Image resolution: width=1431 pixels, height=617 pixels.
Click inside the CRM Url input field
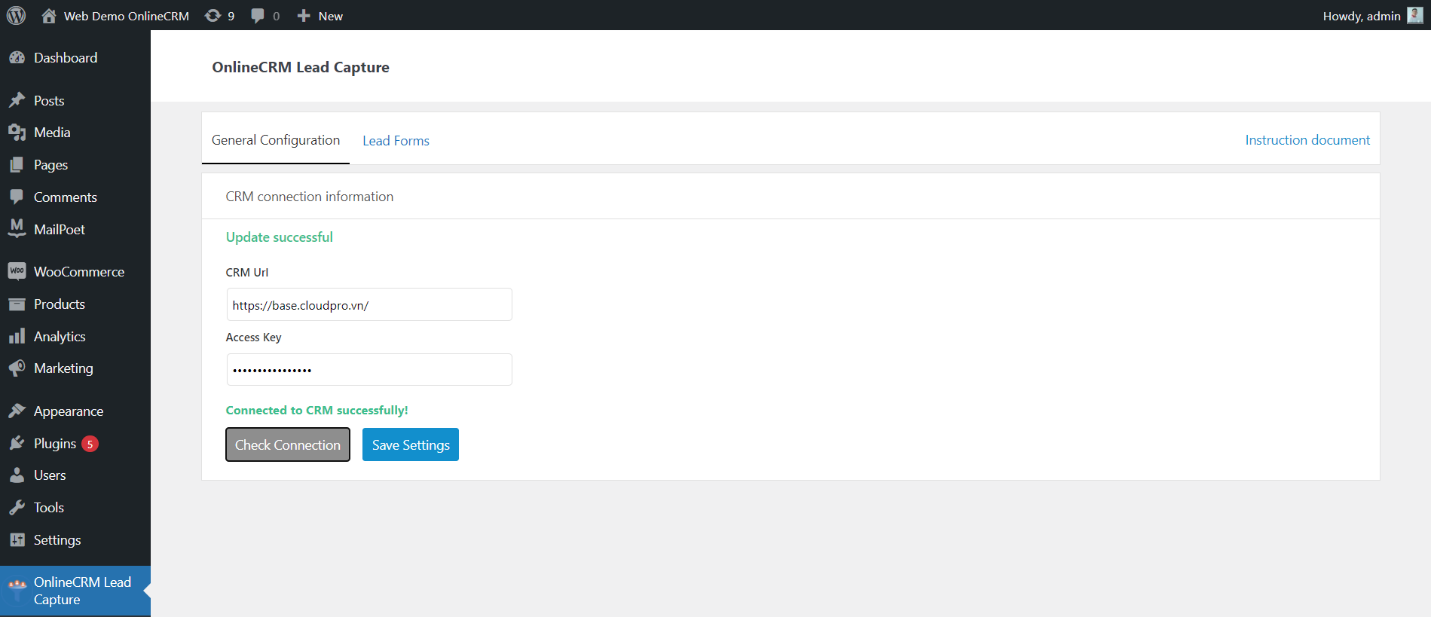click(369, 304)
